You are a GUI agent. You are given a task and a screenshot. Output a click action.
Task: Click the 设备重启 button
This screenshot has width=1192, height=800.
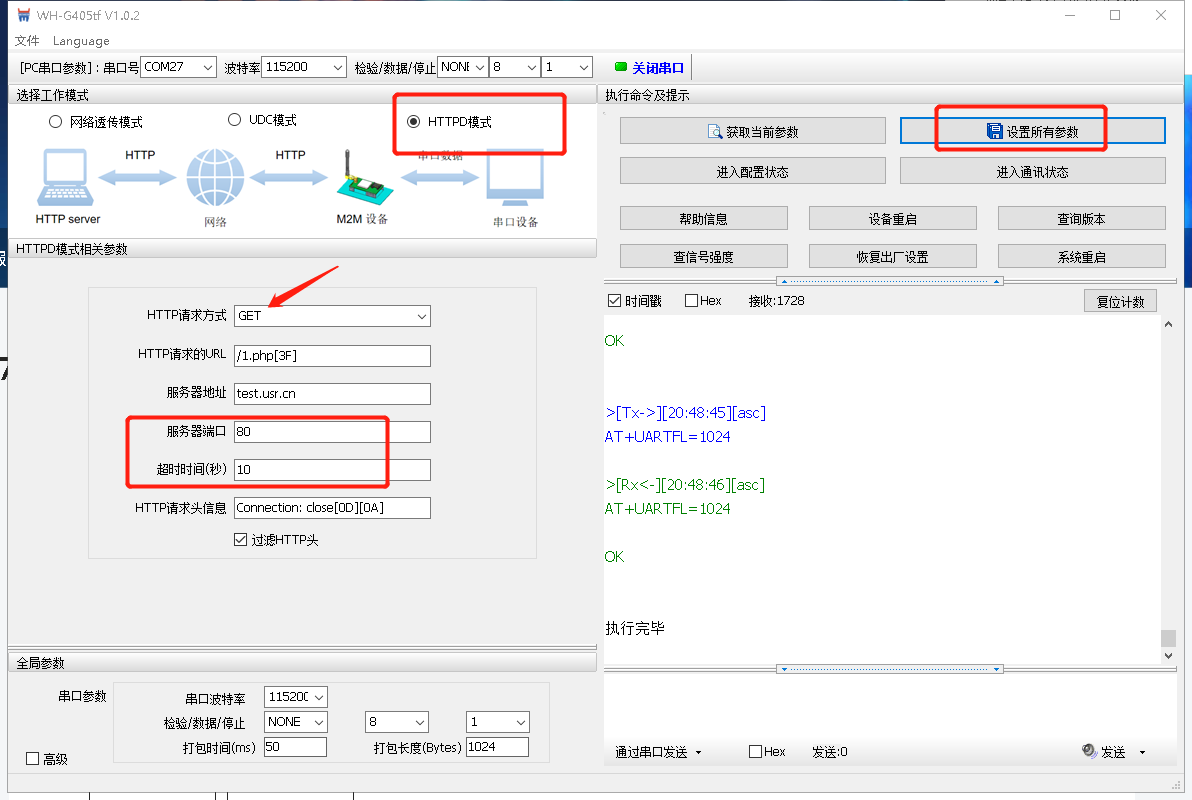click(892, 219)
